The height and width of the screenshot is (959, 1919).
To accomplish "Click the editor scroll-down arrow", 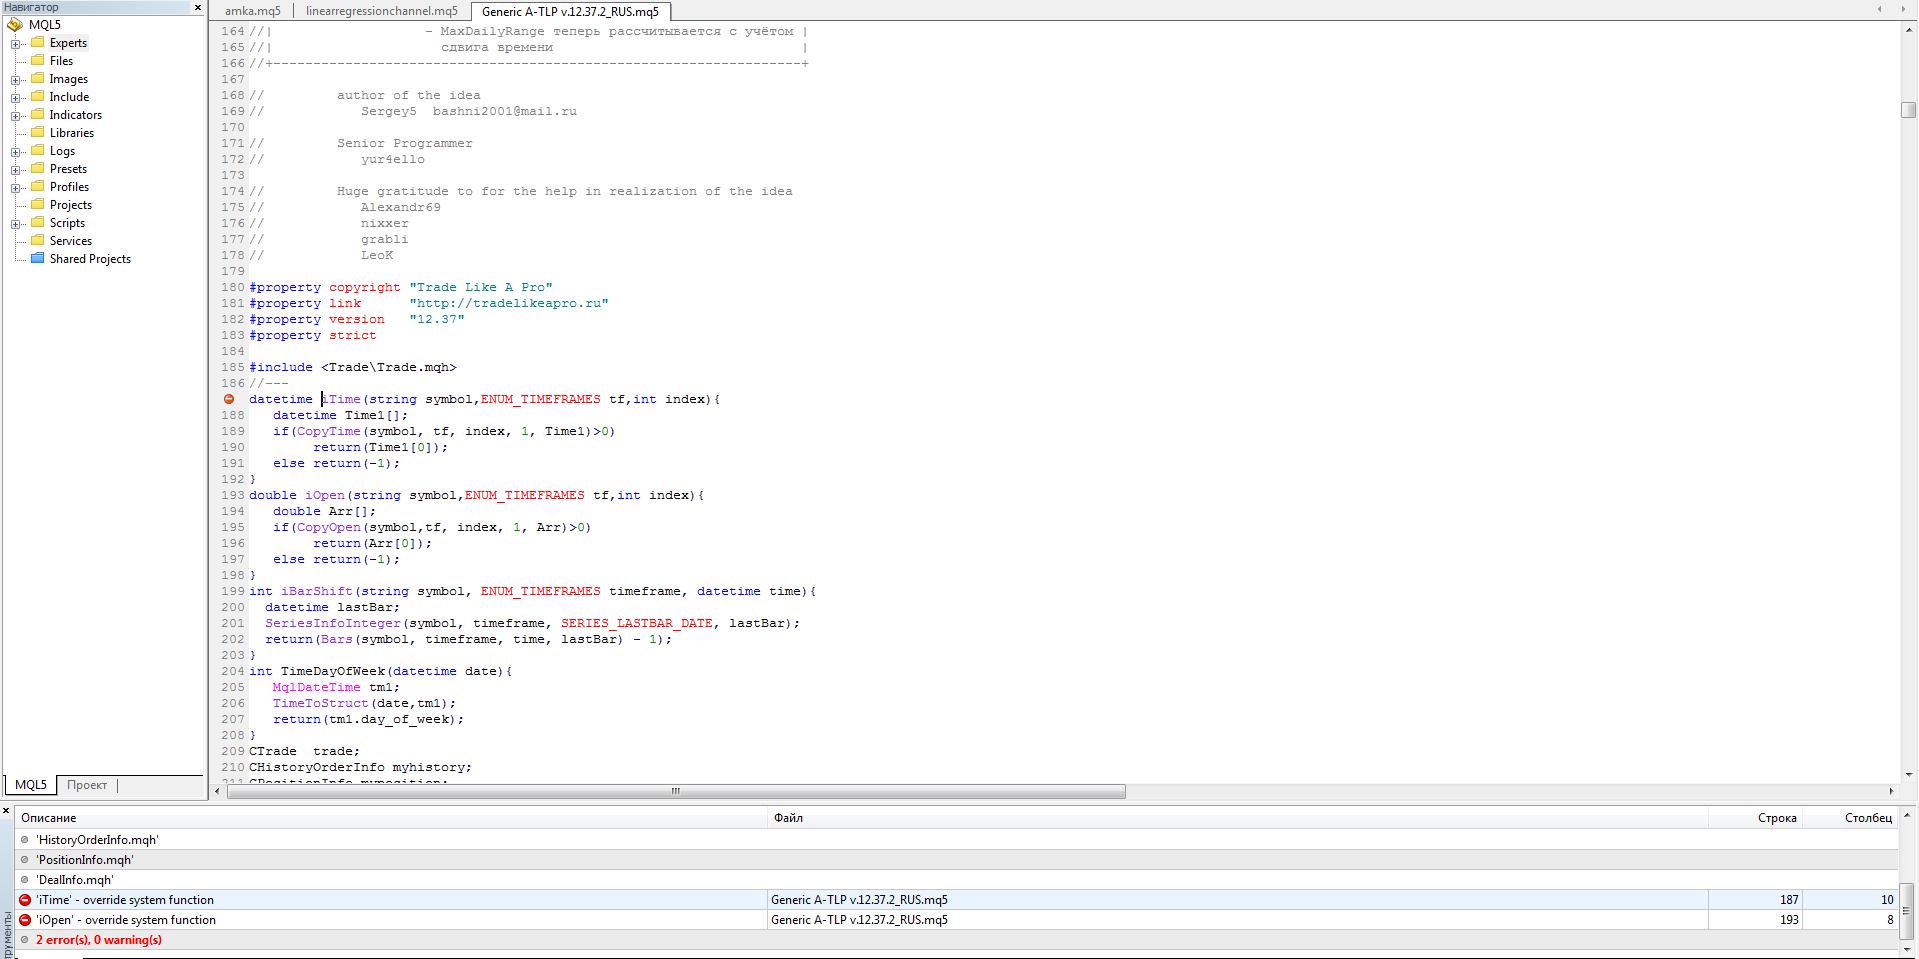I will [1909, 774].
